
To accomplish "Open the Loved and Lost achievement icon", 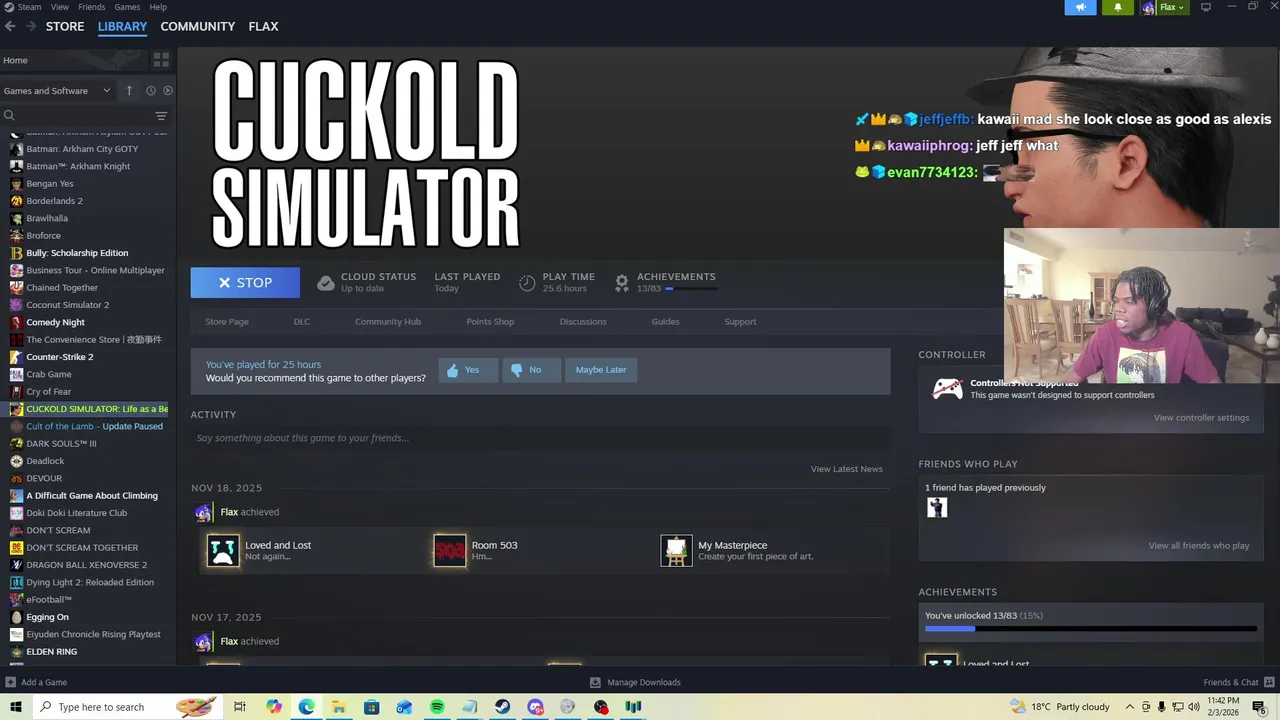I will 223,550.
